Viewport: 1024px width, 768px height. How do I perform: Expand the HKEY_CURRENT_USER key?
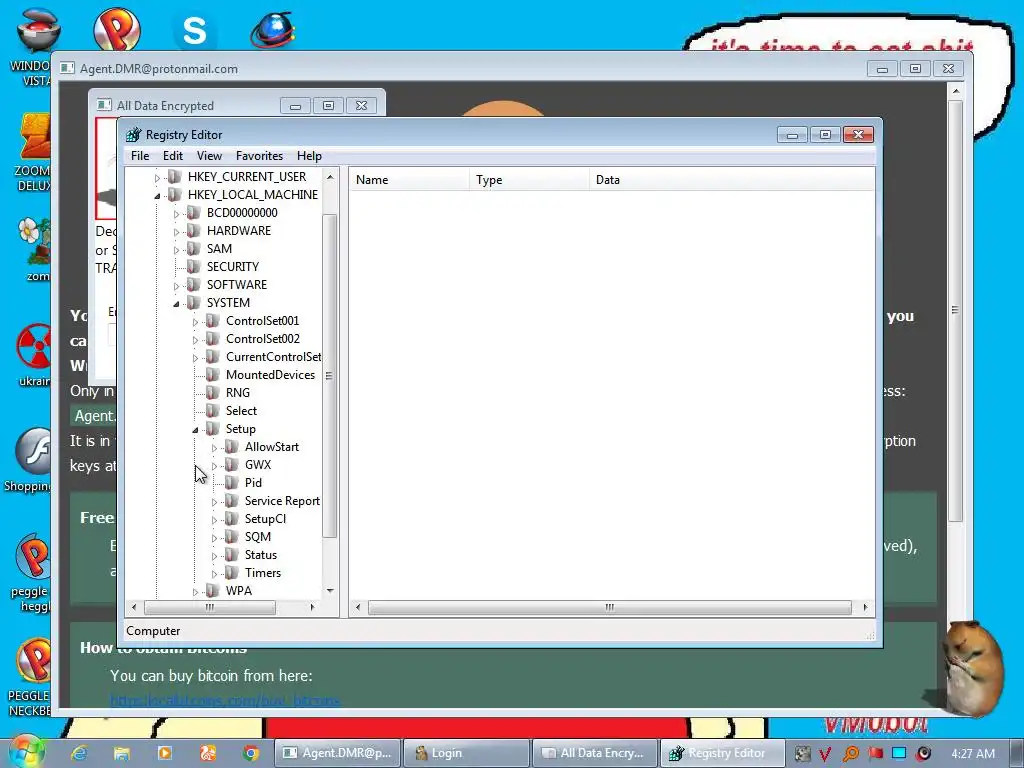click(x=157, y=178)
